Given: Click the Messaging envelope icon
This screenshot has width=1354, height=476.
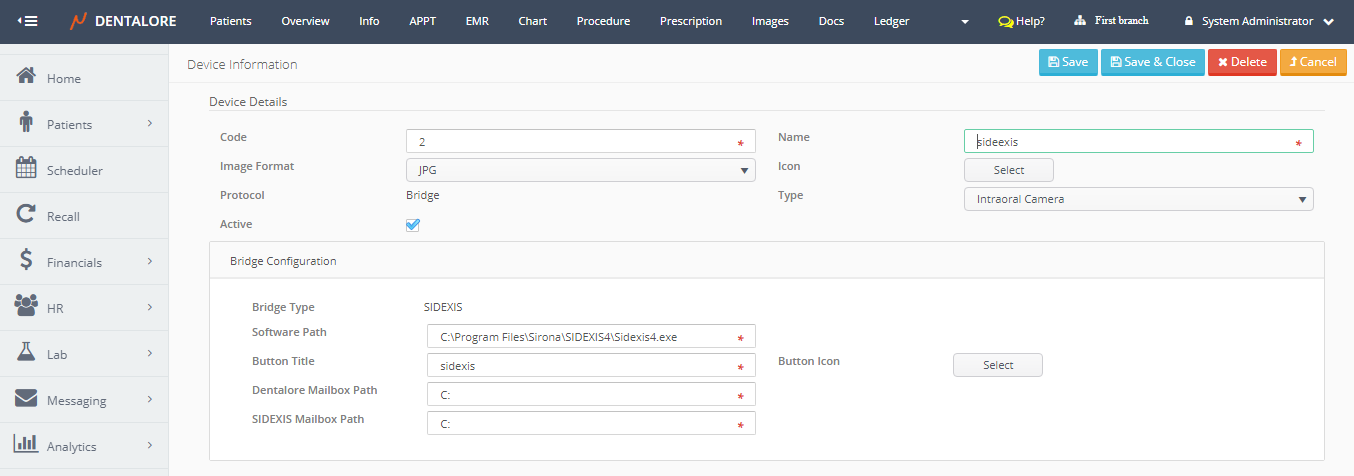Looking at the screenshot, I should (x=27, y=399).
